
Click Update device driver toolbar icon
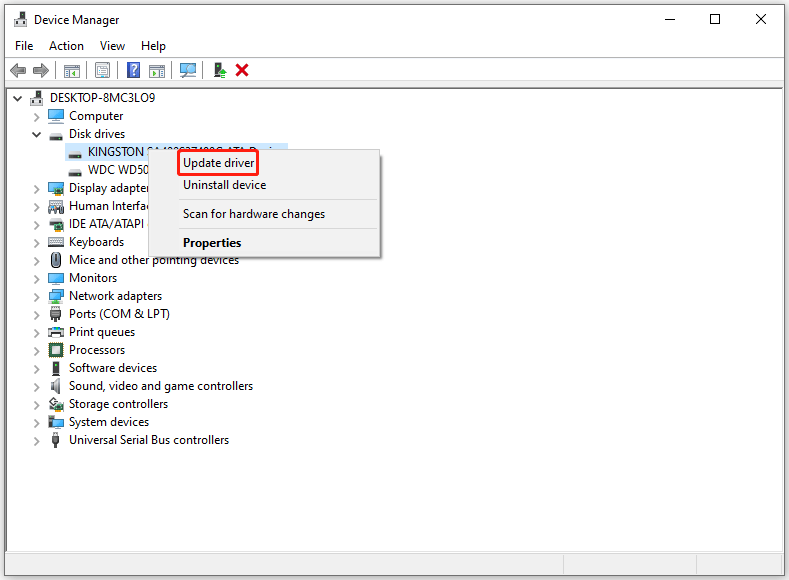pyautogui.click(x=220, y=70)
